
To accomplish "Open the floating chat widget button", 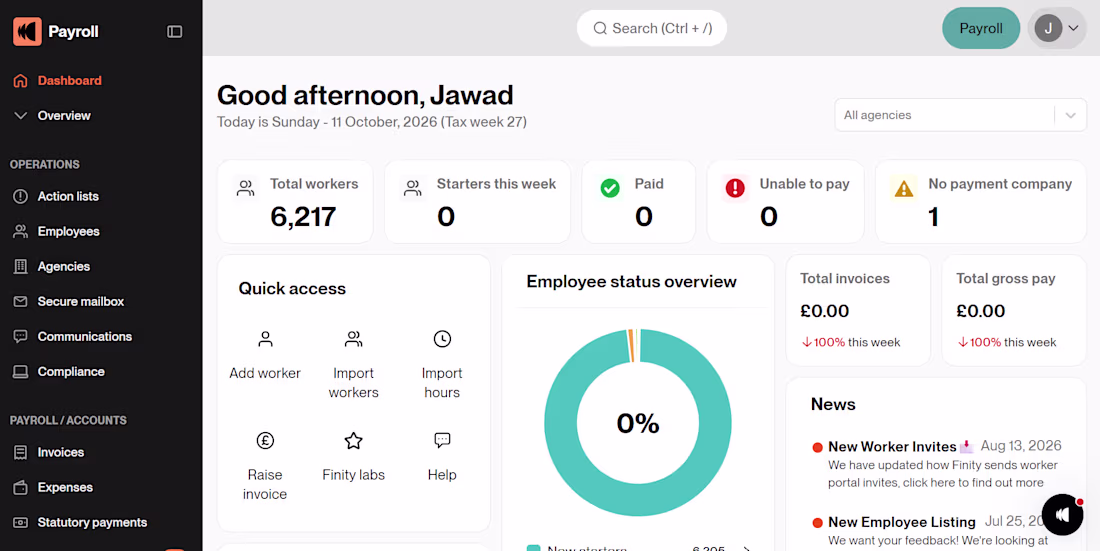I will [x=1063, y=515].
